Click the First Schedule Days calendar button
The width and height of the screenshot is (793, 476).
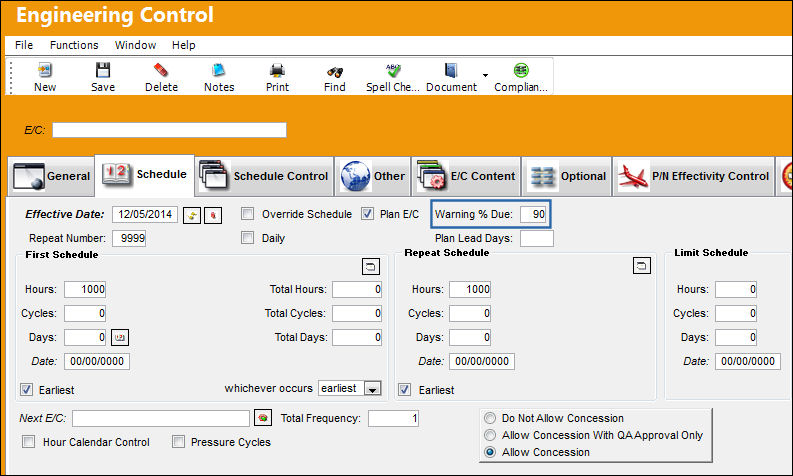[x=120, y=337]
